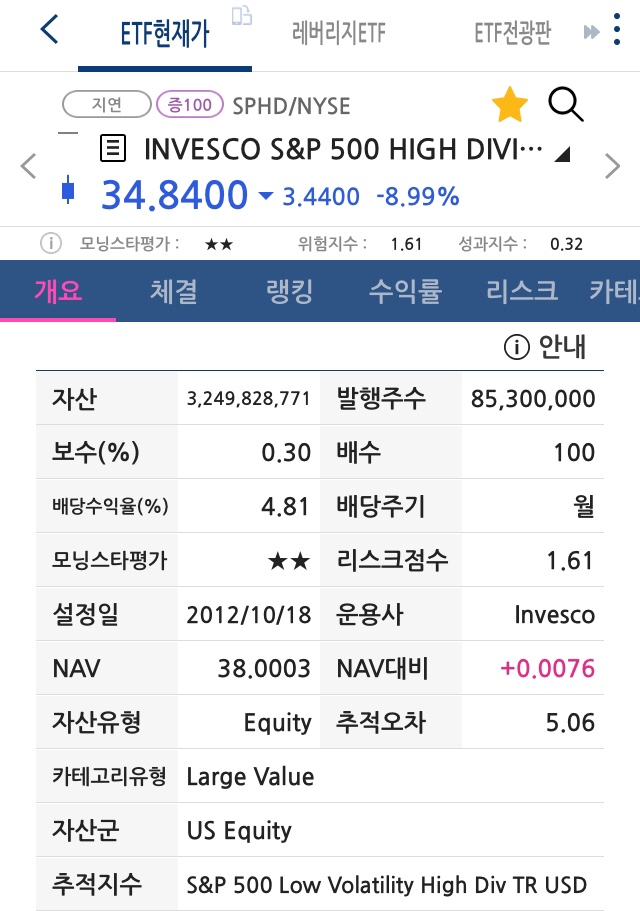Tap the S&P 500 Low Volatility index name
Viewport: 640px width, 911px height.
coord(387,885)
